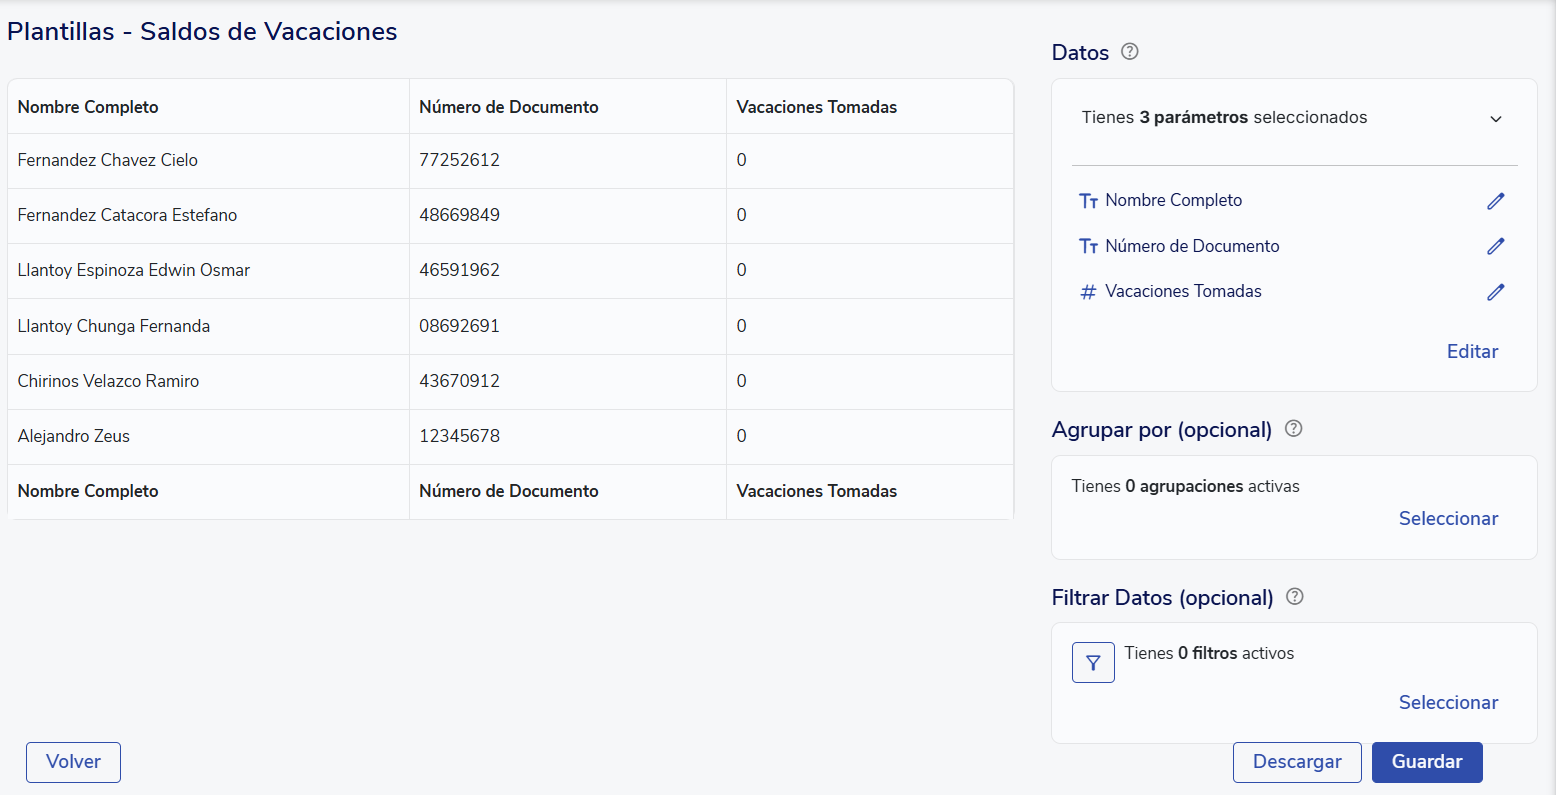Click Seleccionar under filtros activos
Screen dimensions: 1556x795
(x=1448, y=702)
